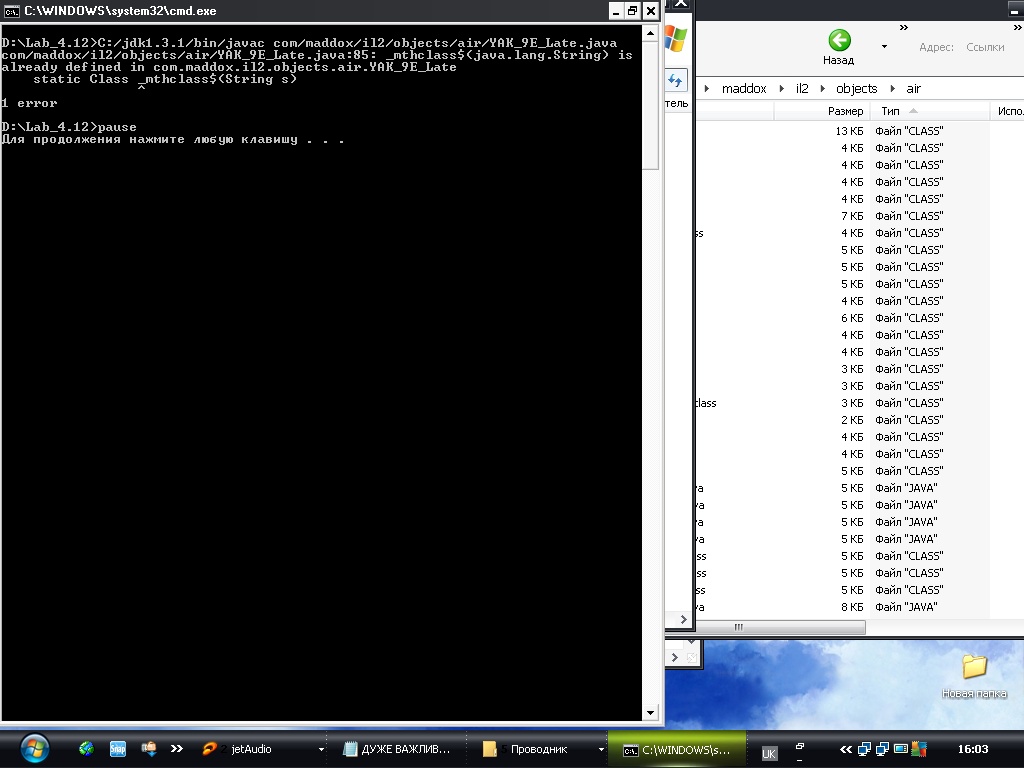Click the Windows Start orb
This screenshot has width=1024, height=768.
coord(34,748)
